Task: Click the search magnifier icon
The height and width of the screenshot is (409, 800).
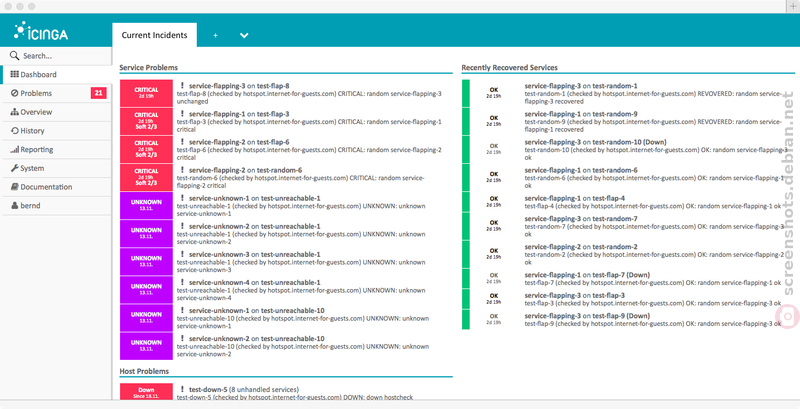Action: 14,56
